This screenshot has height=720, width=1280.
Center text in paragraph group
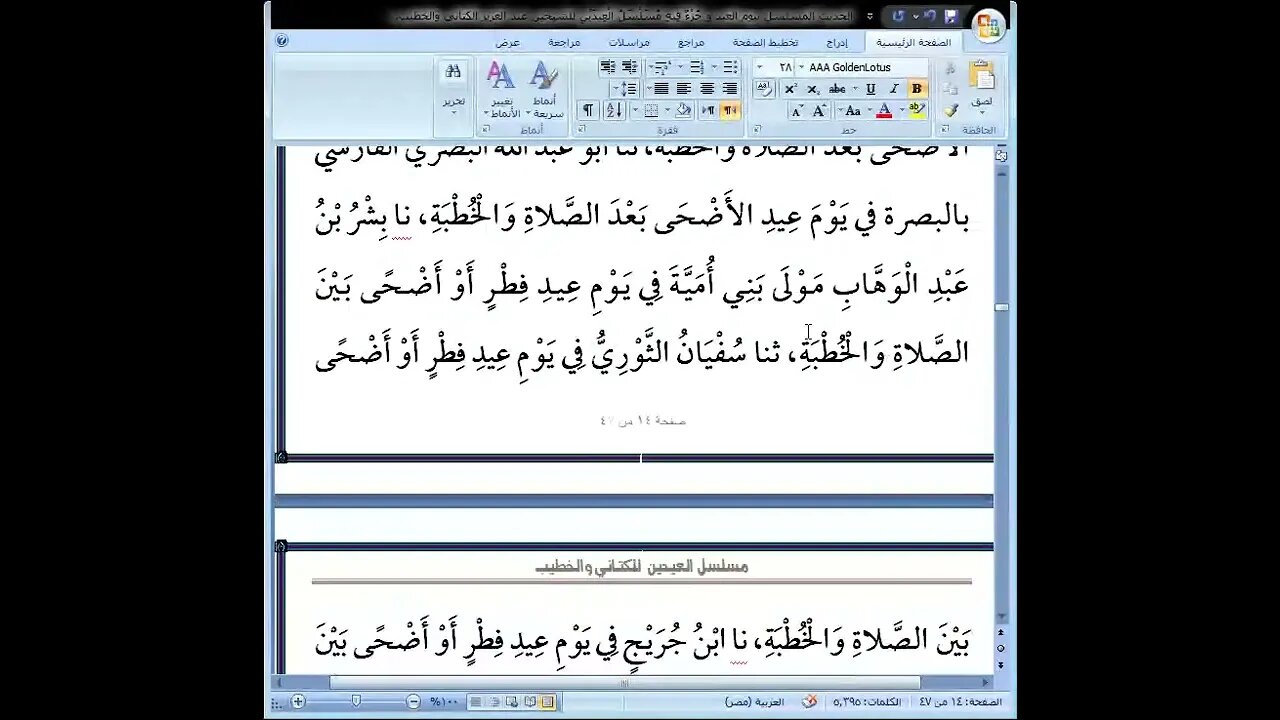coord(707,89)
